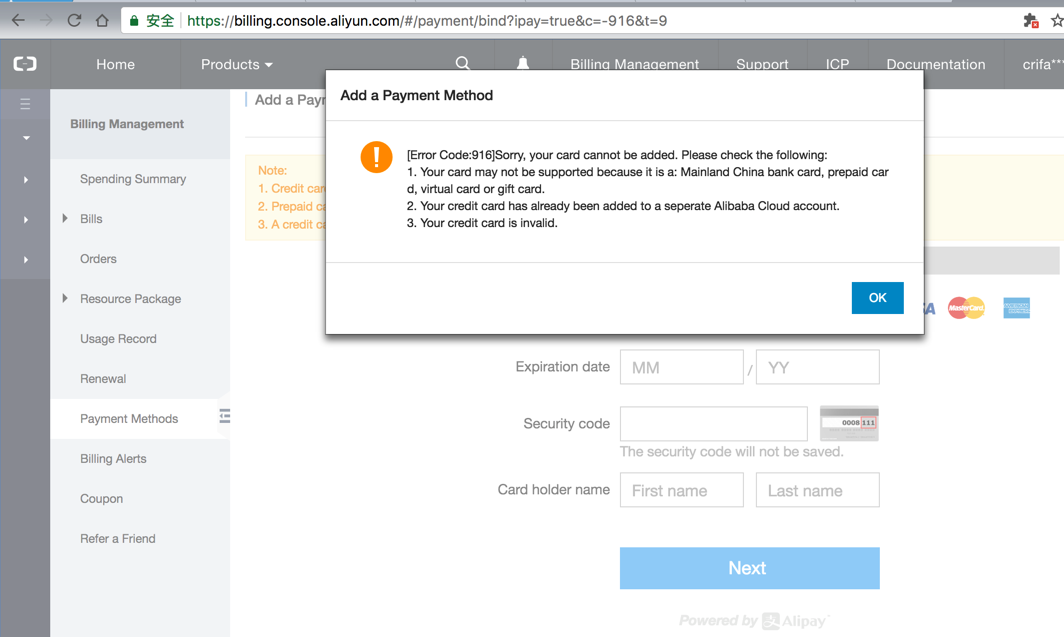Click the First name input field

click(681, 490)
